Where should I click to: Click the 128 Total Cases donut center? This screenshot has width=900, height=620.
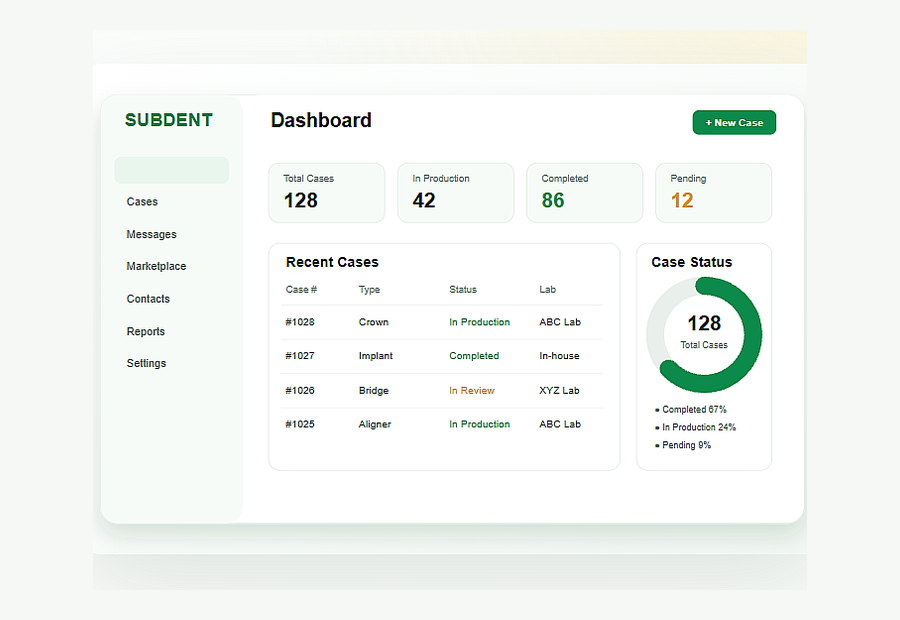(704, 331)
